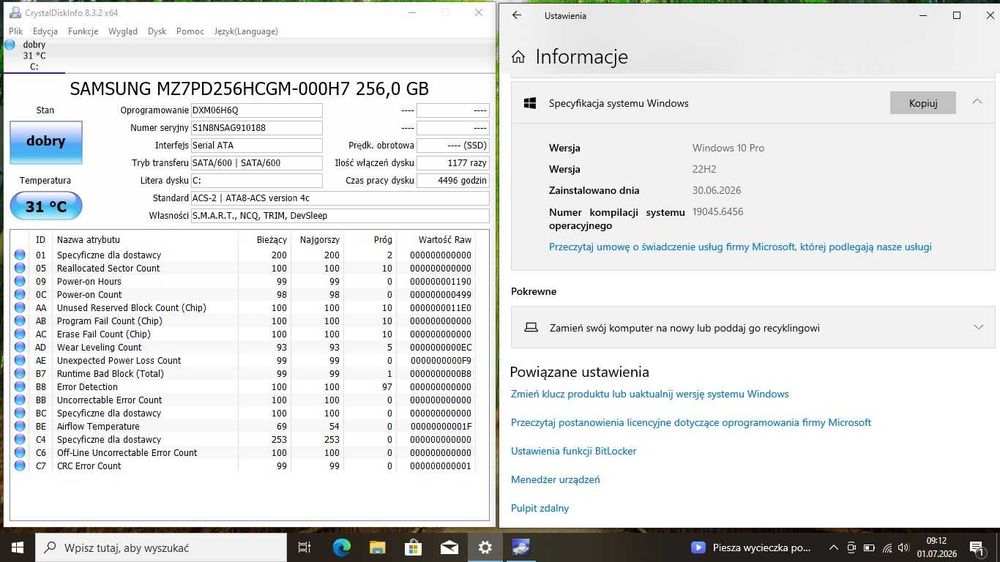The height and width of the screenshot is (562, 1000).
Task: Click the 'Wartość Raw' column header
Action: pos(445,240)
